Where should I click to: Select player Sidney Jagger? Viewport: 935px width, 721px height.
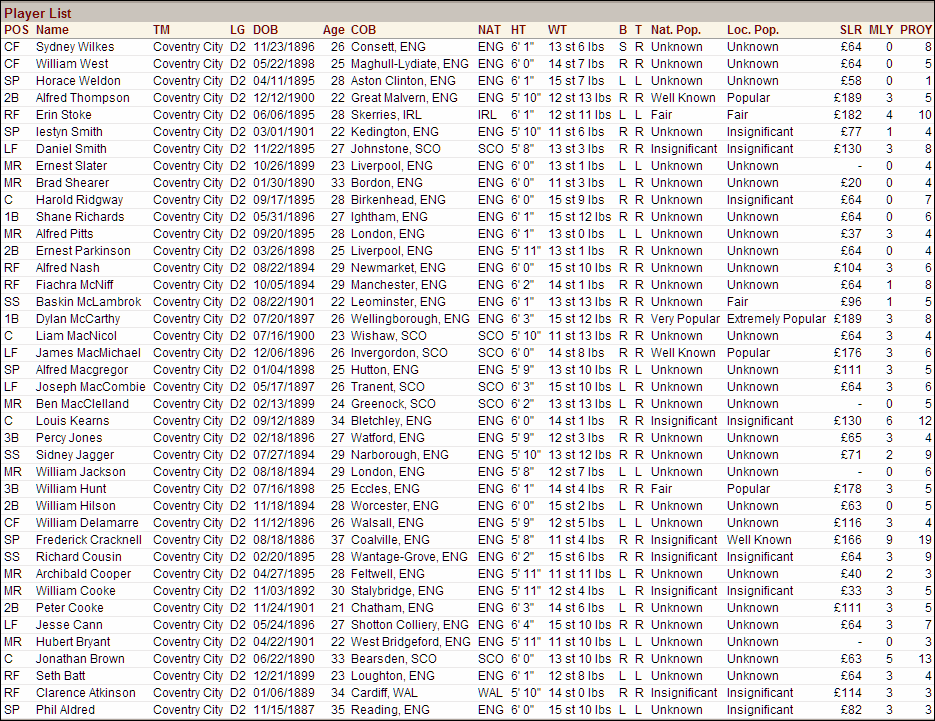tap(75, 455)
